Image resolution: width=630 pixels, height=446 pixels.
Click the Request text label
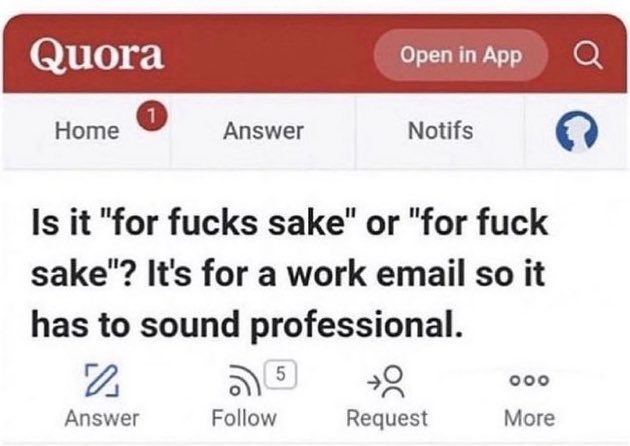click(x=386, y=418)
